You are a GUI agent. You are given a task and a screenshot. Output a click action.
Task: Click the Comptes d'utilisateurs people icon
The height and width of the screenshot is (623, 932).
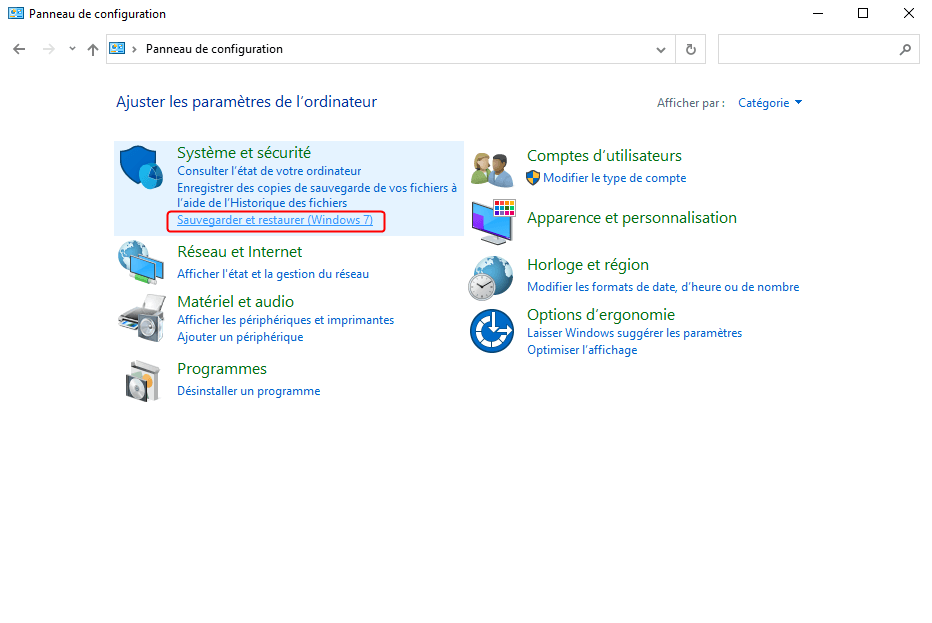pos(492,169)
